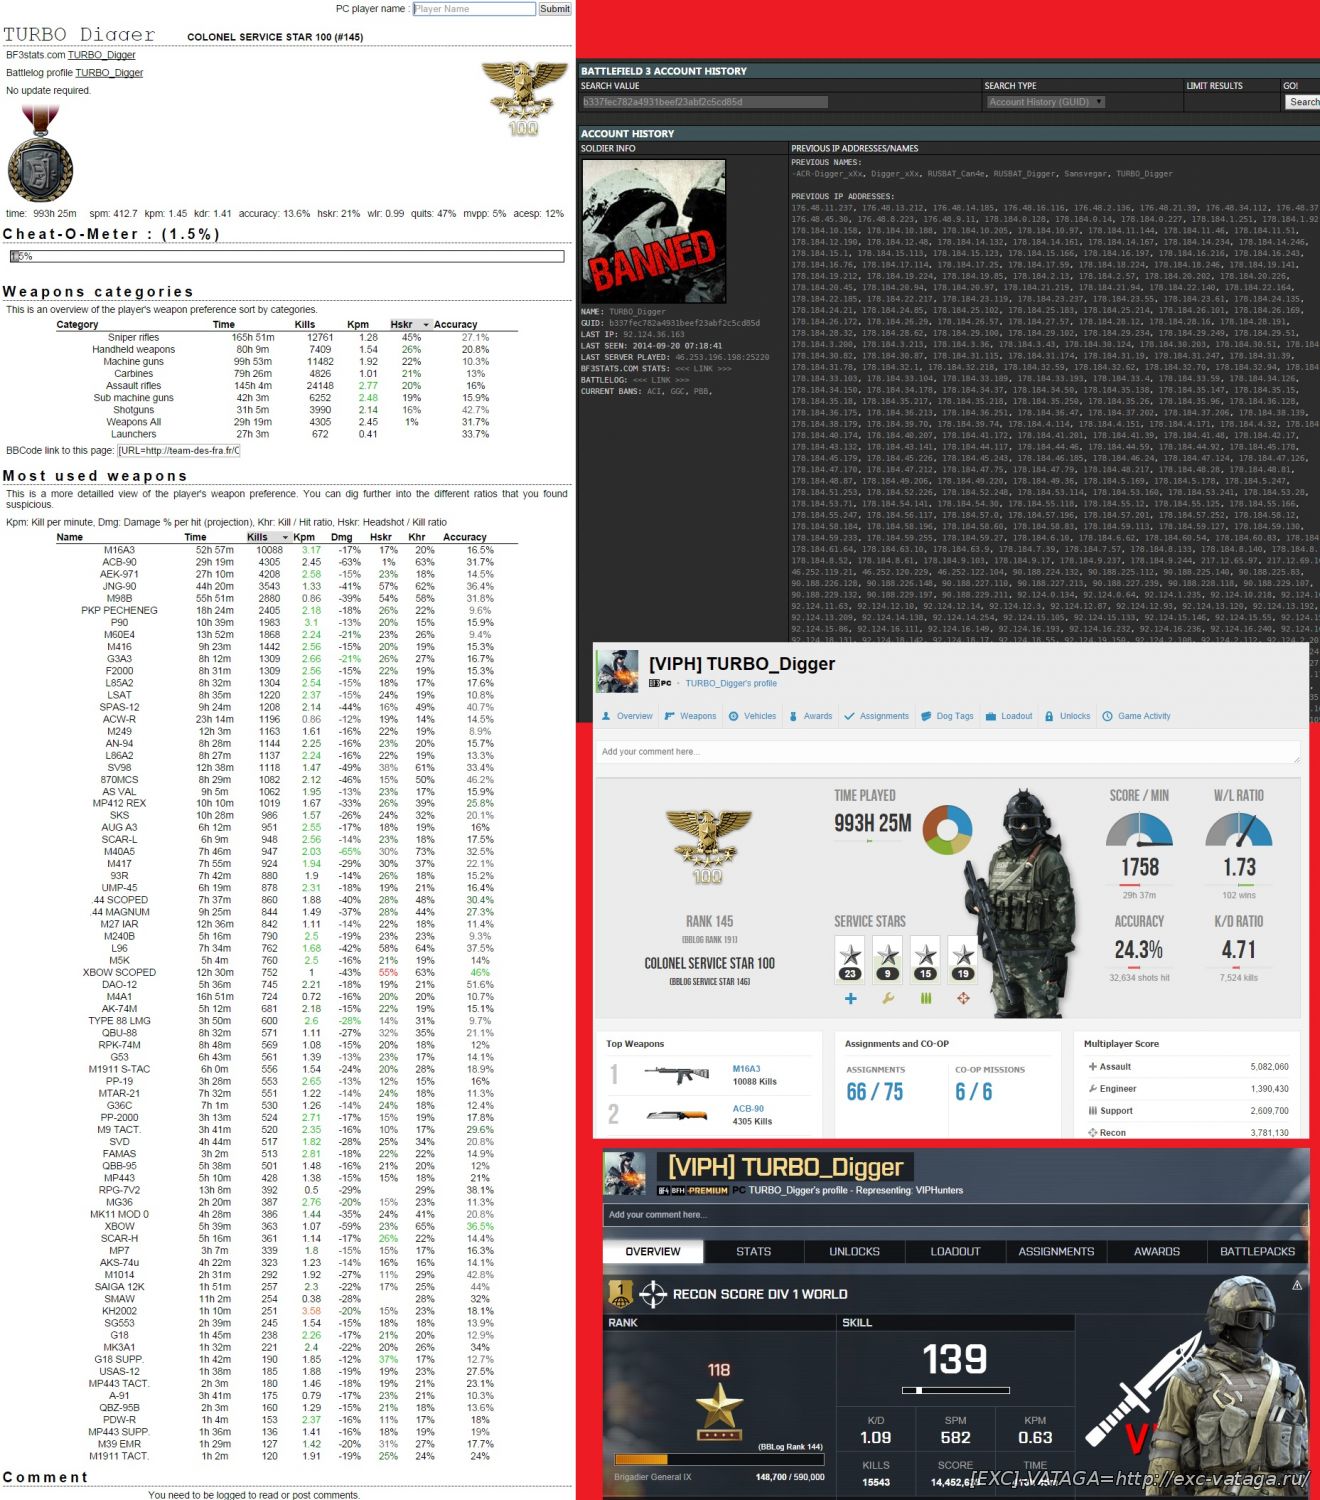Click the service star showing 9

(x=888, y=959)
